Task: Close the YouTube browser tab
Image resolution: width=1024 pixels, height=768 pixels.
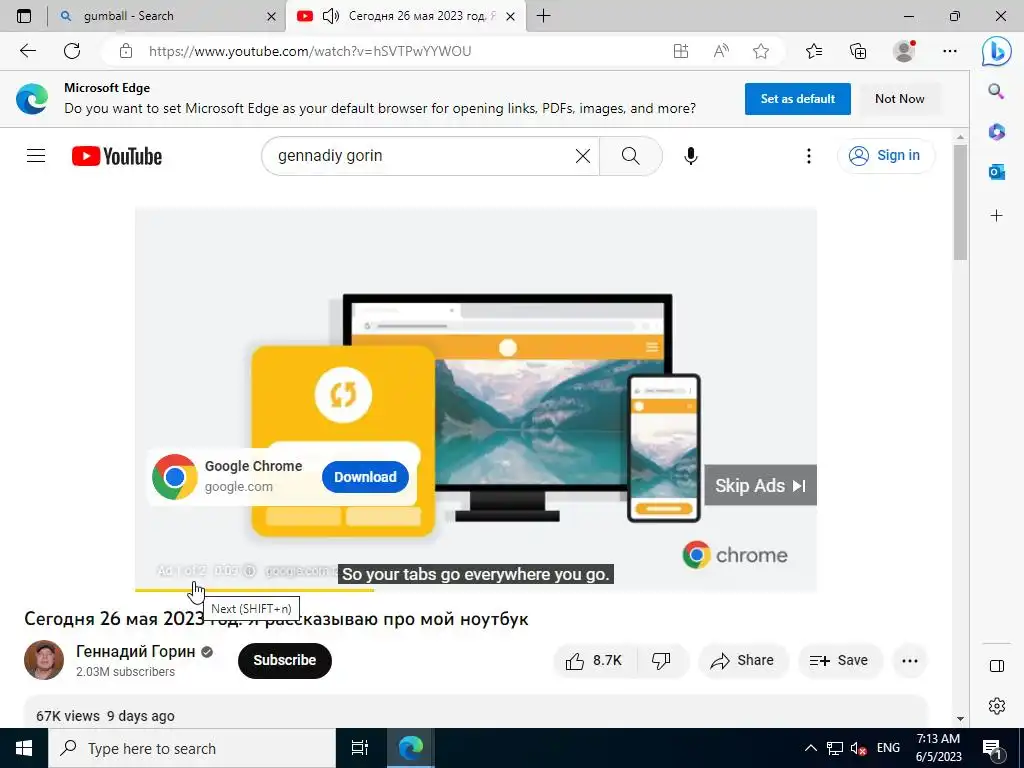Action: [511, 16]
